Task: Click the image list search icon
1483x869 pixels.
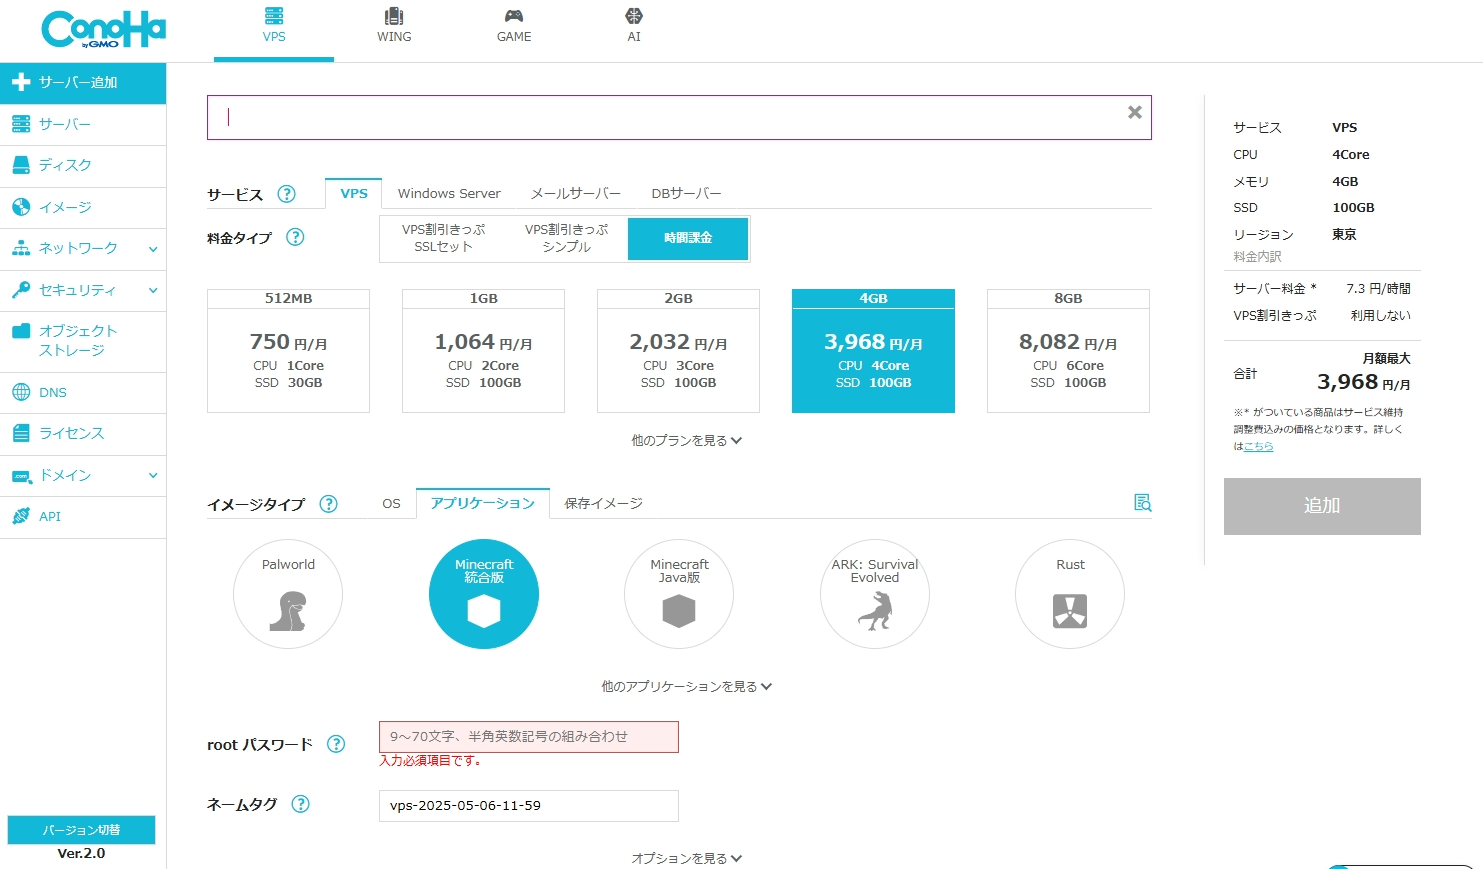Action: coord(1142,503)
